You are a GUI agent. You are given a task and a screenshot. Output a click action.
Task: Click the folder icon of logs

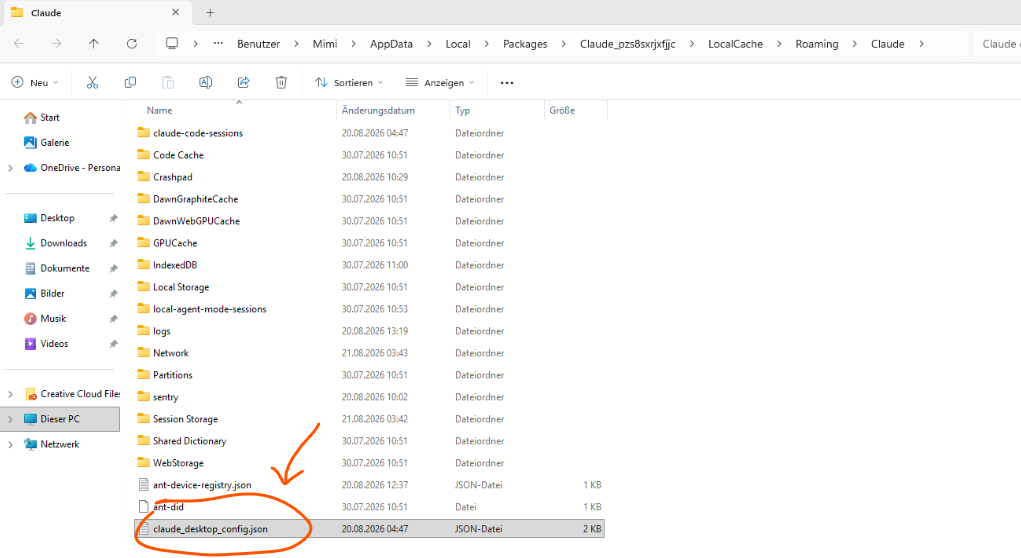click(143, 331)
